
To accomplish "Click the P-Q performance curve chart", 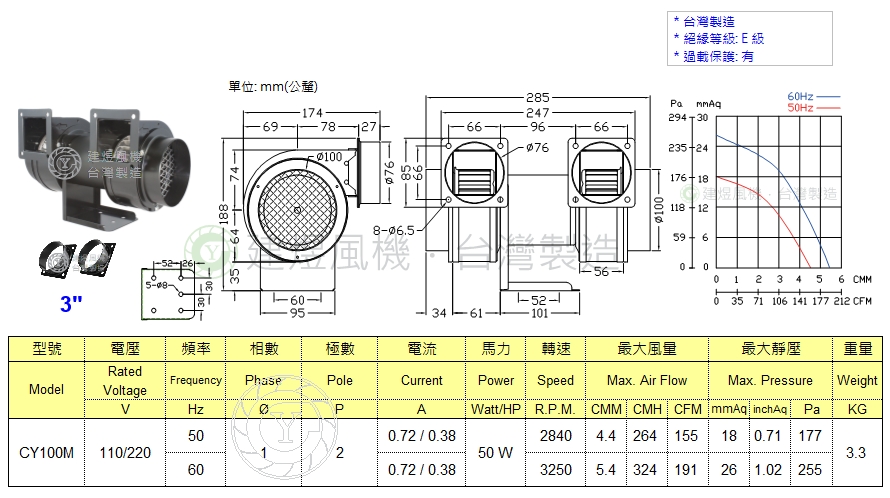I will [769, 199].
